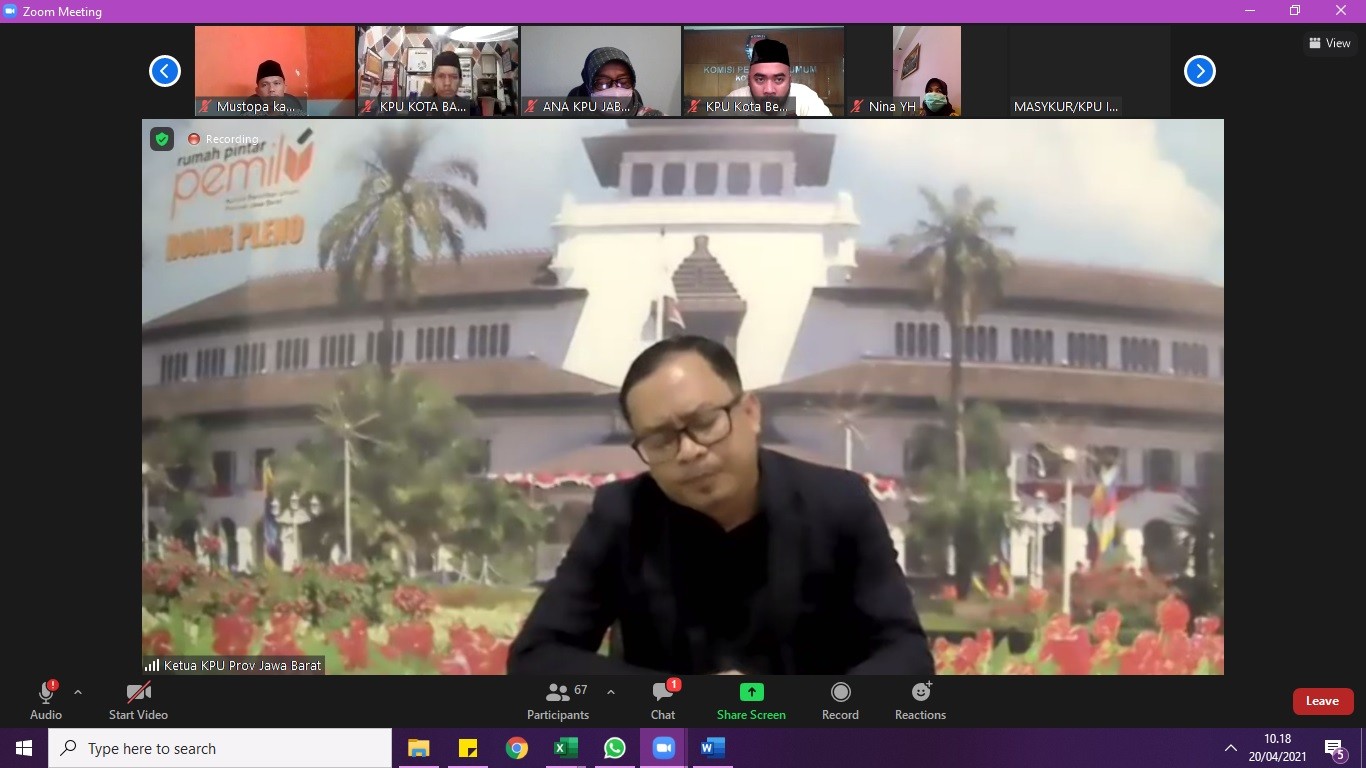Open WhatsApp from the taskbar
This screenshot has width=1366, height=768.
coord(615,748)
